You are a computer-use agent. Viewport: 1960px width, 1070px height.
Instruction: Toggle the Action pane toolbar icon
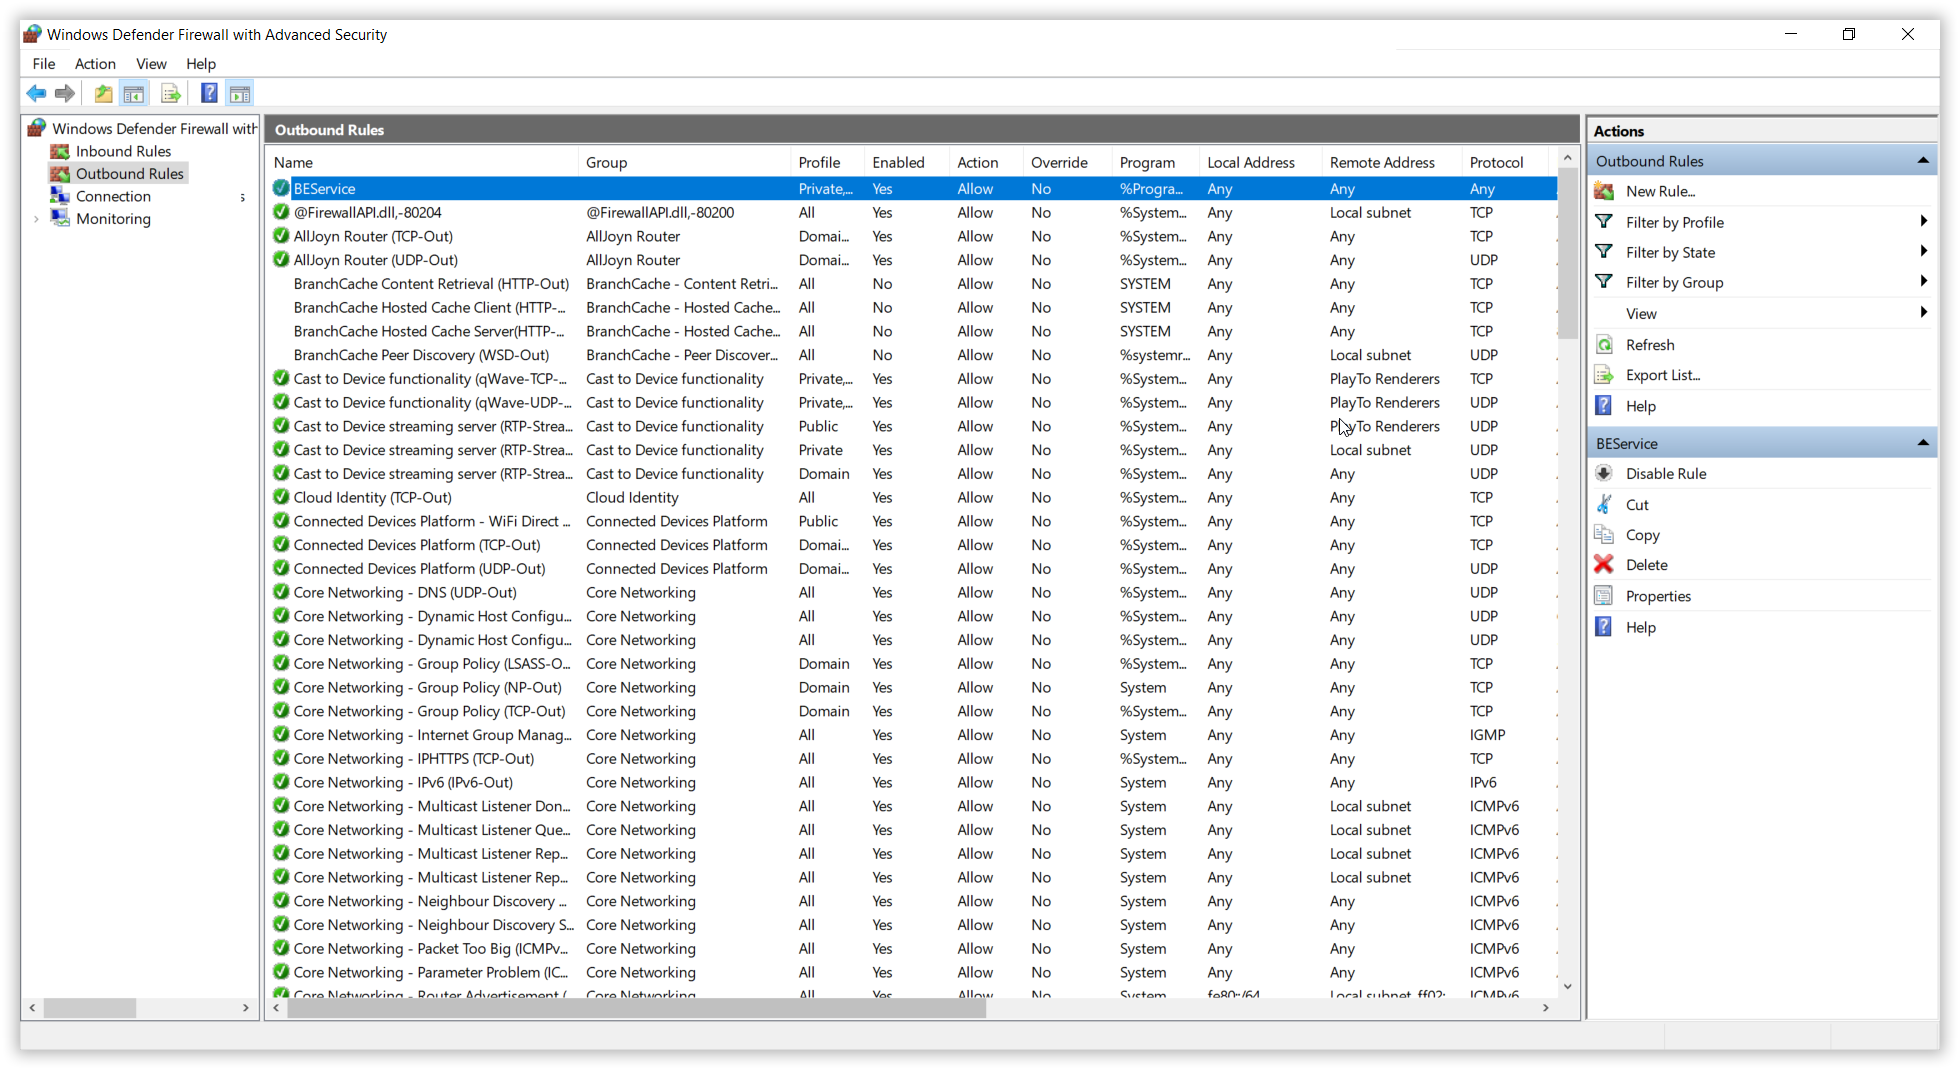240,94
